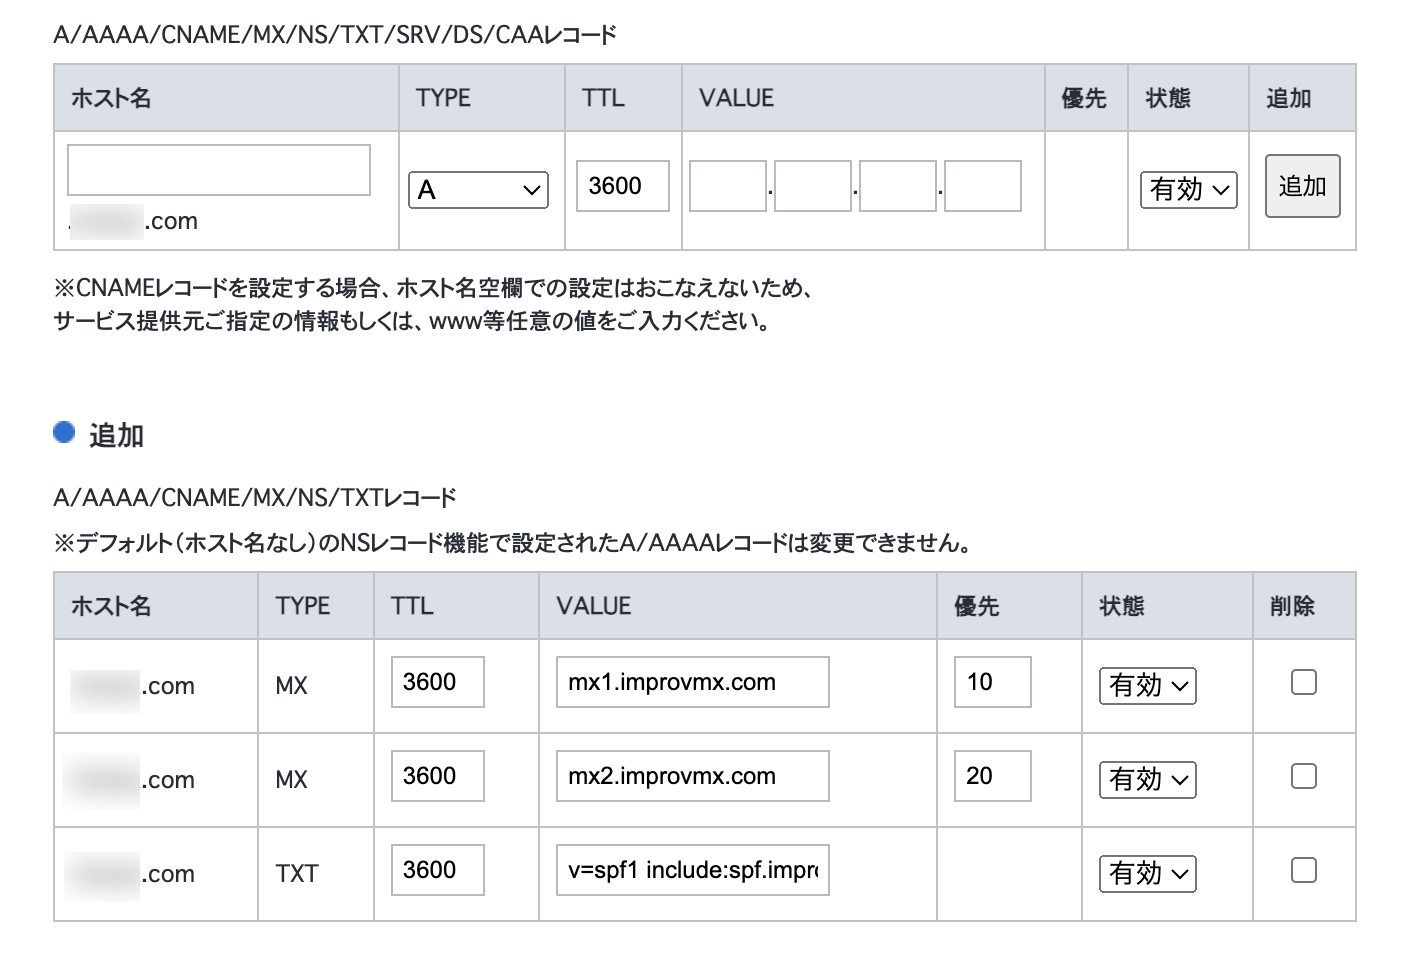
Task: Check the delete checkbox for the mx1.improvmx.com record
Action: [x=1303, y=681]
